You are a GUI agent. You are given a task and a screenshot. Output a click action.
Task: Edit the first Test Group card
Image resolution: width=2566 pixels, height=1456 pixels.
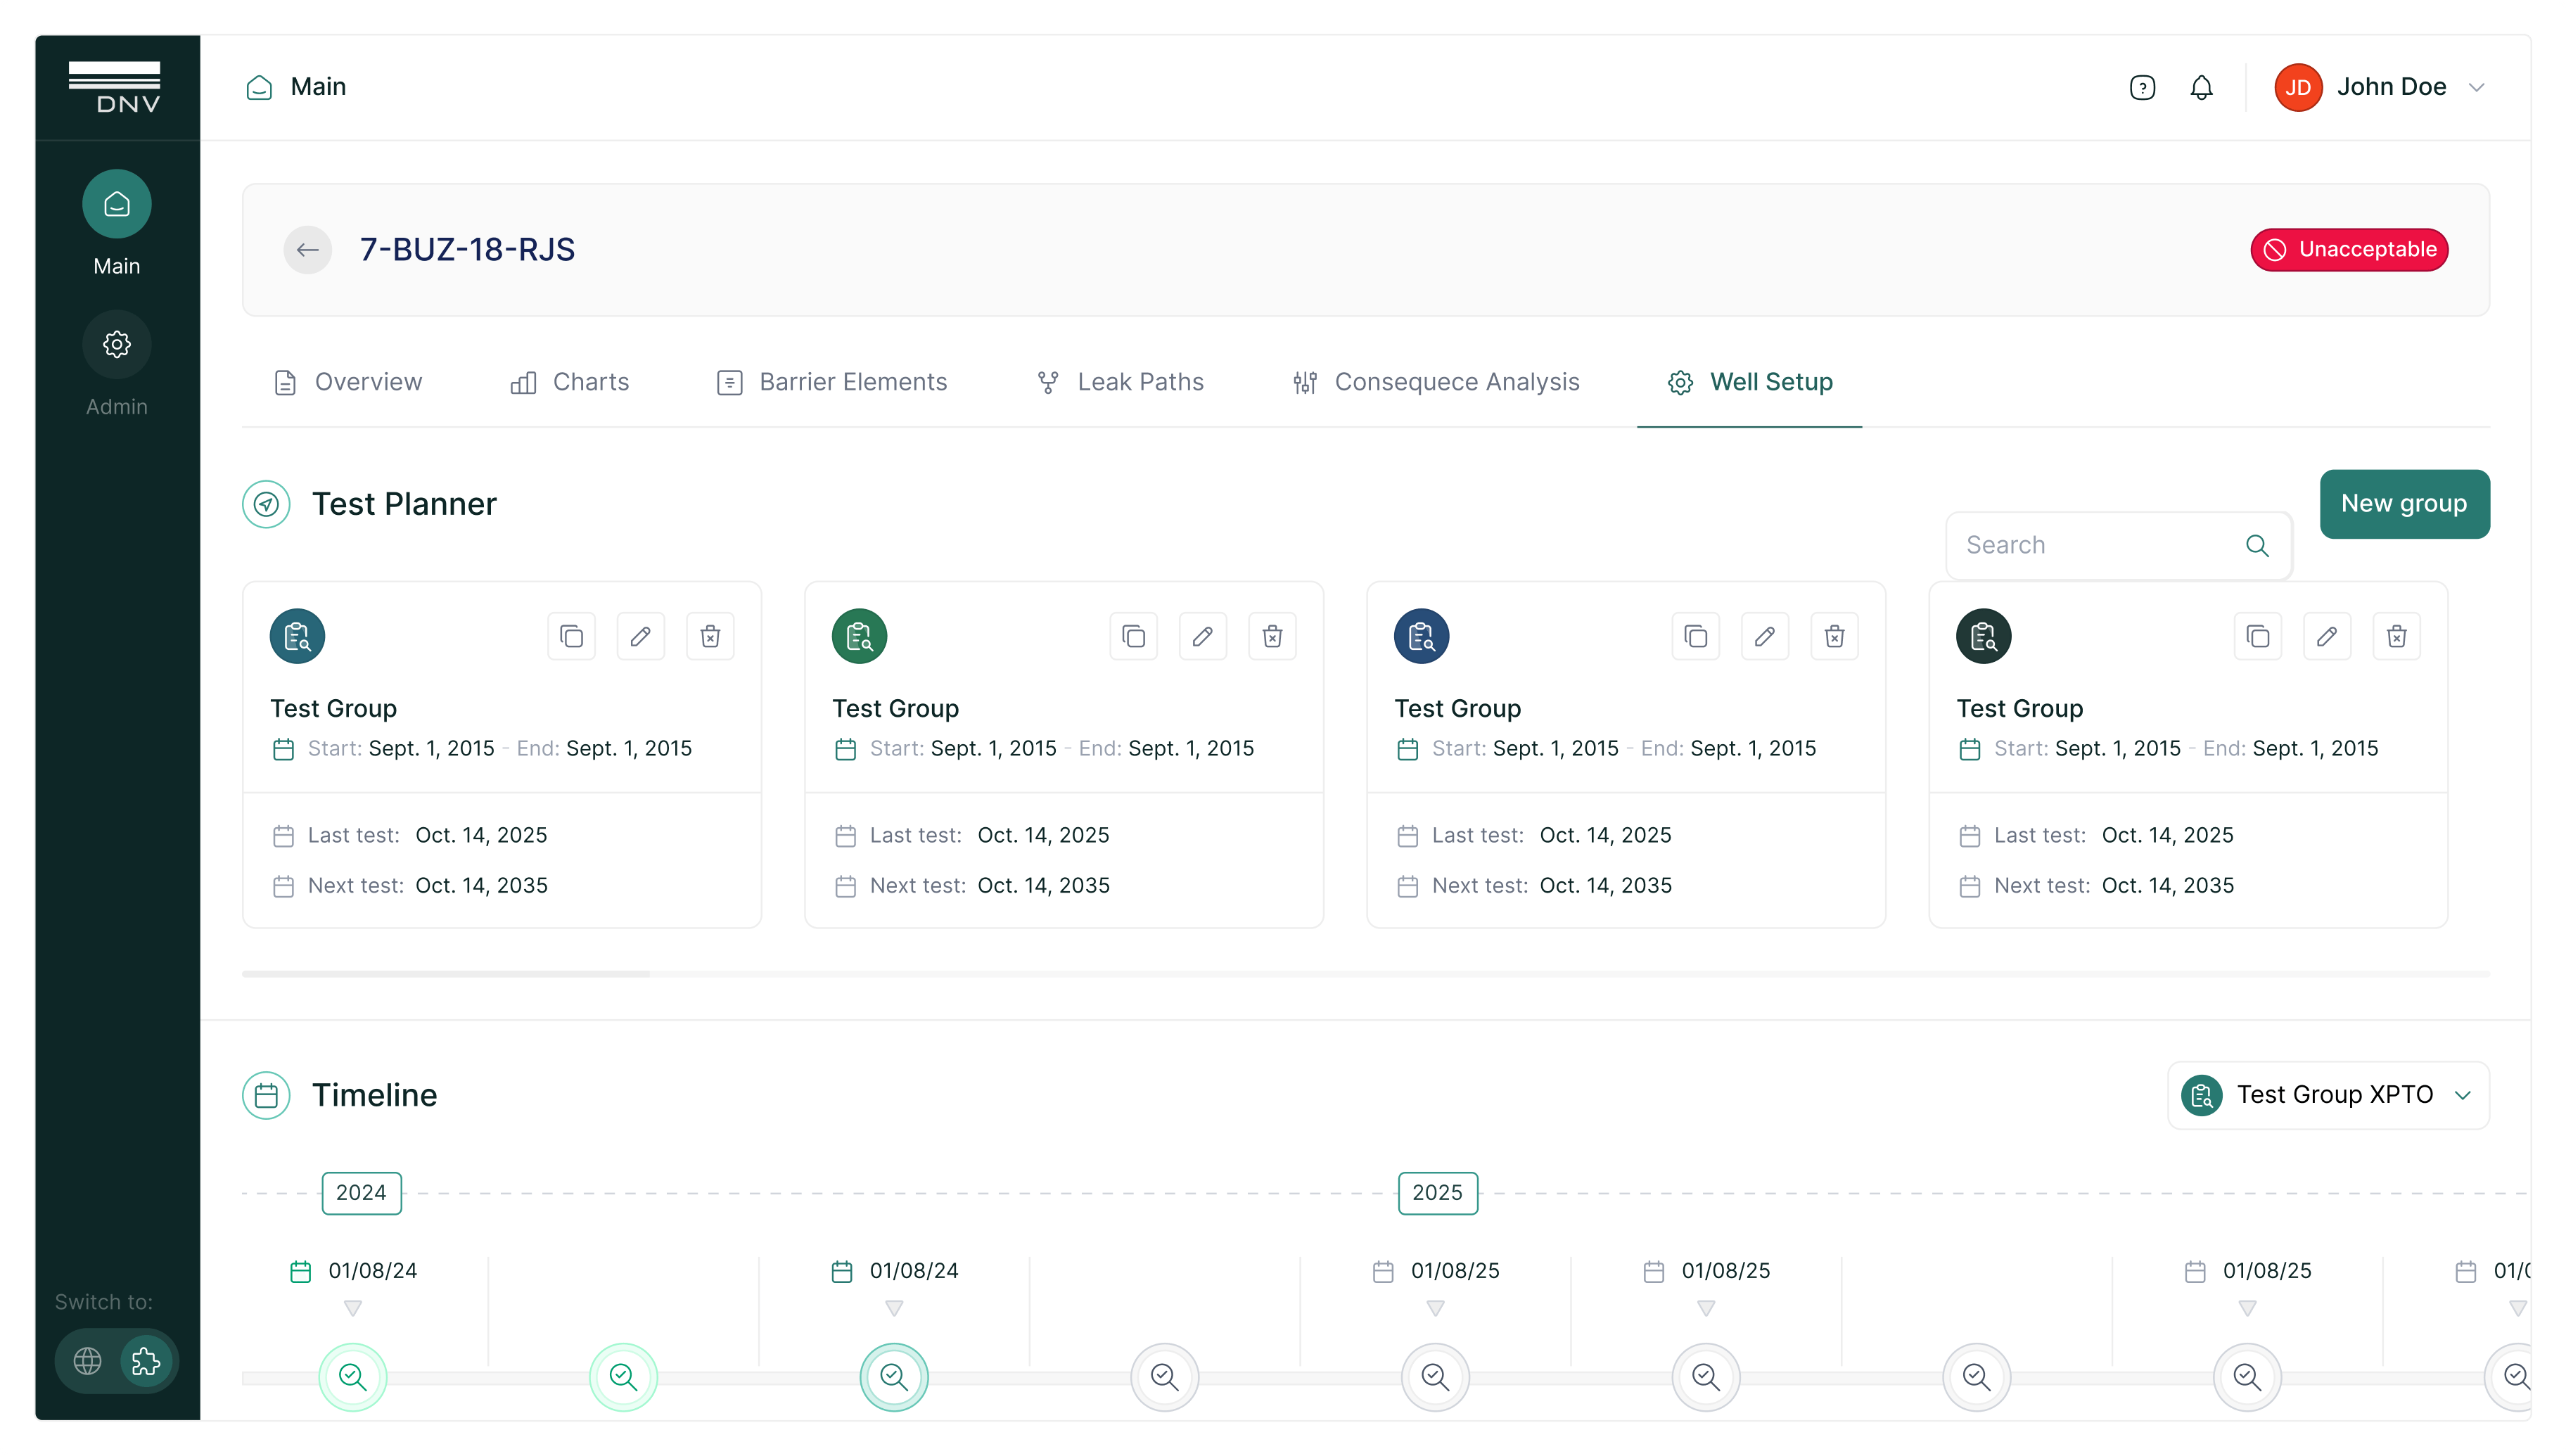point(641,636)
